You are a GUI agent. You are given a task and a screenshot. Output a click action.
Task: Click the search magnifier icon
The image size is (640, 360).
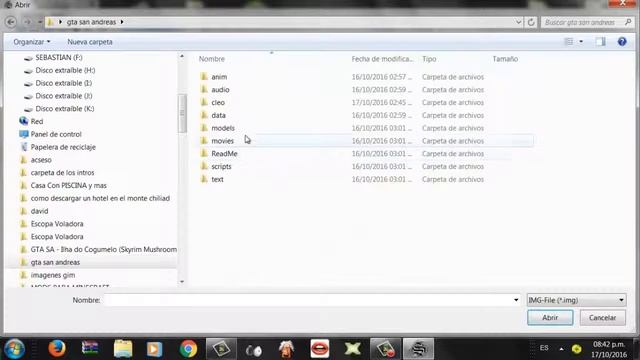coord(628,22)
